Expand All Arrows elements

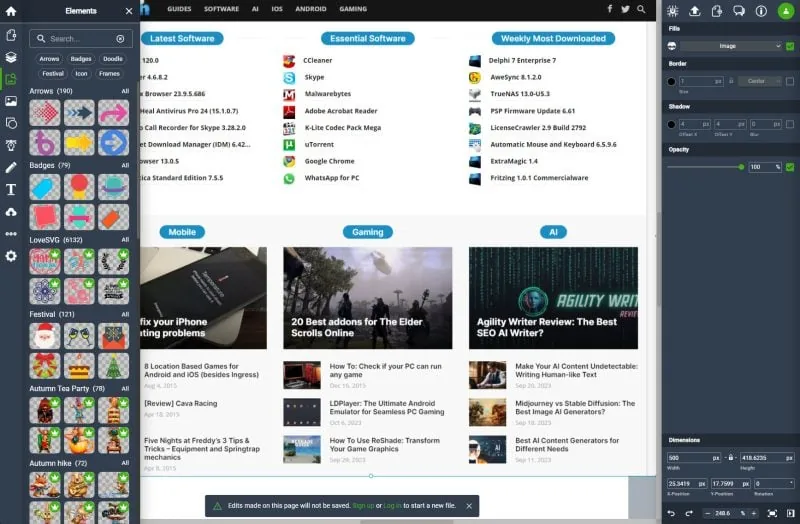point(125,91)
